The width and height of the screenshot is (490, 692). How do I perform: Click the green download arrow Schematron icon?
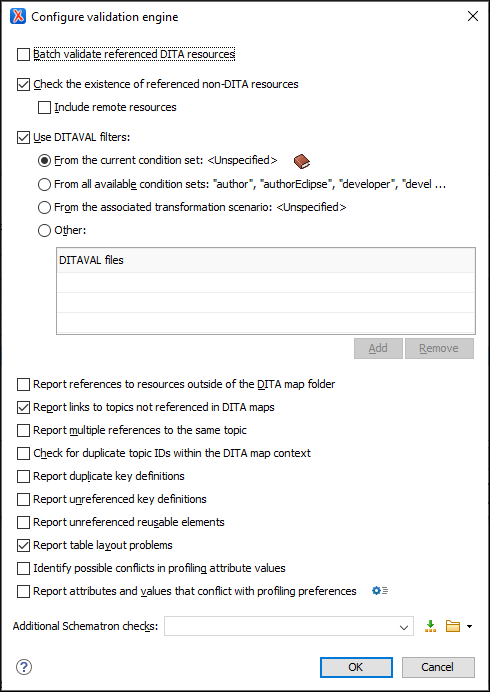(430, 626)
